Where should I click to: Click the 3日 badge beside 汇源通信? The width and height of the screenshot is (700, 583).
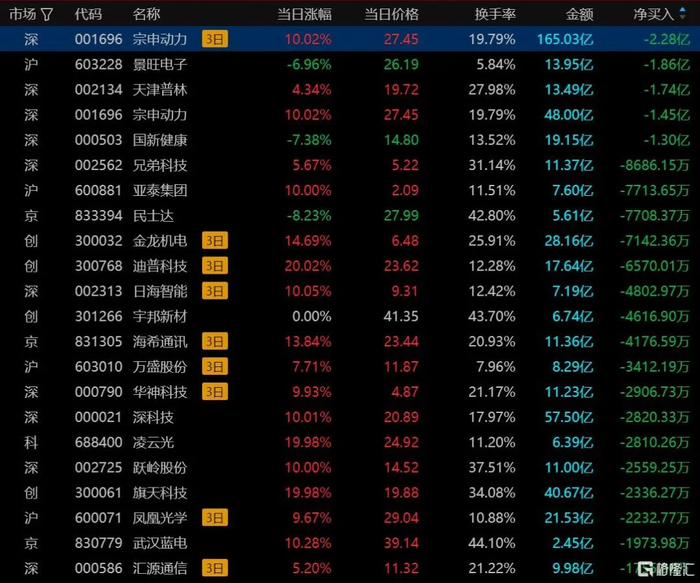click(x=215, y=568)
